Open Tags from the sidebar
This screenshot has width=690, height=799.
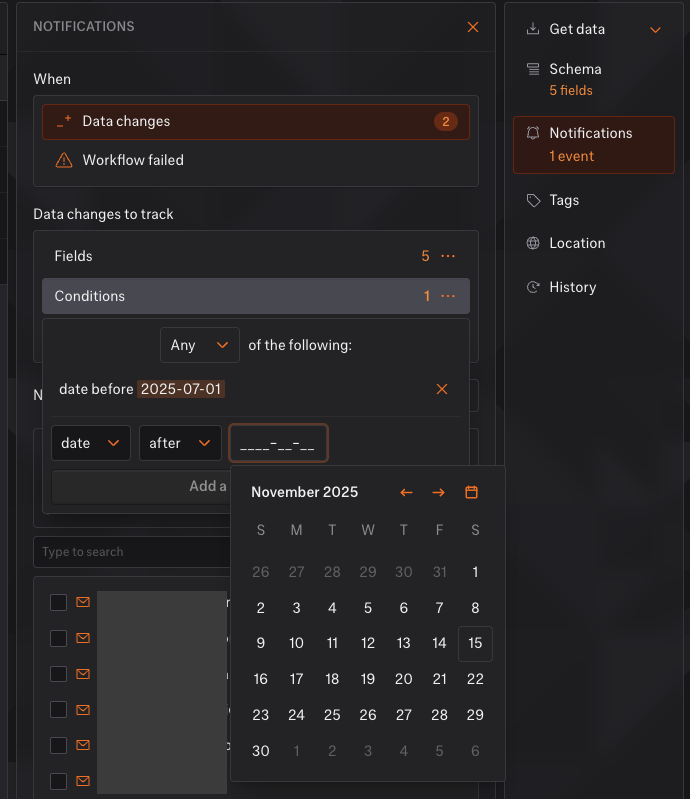pos(564,200)
